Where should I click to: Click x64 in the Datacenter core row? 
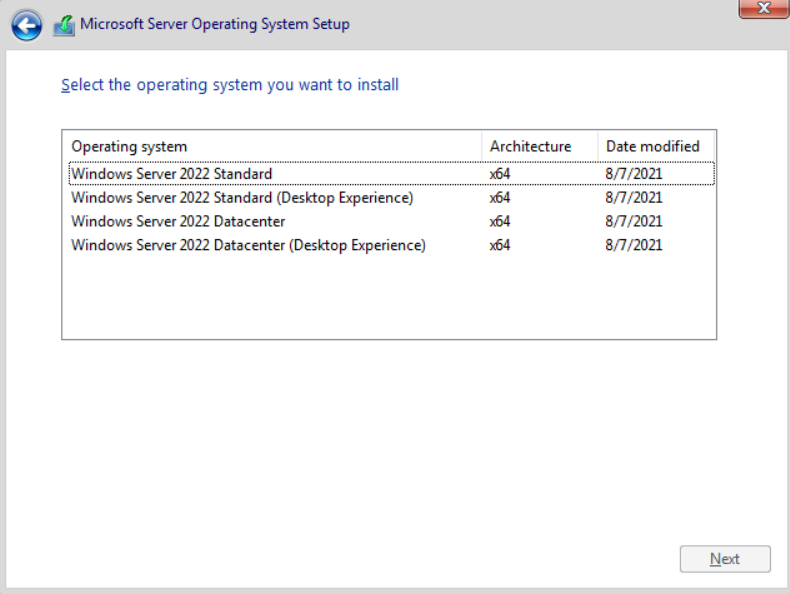click(500, 221)
